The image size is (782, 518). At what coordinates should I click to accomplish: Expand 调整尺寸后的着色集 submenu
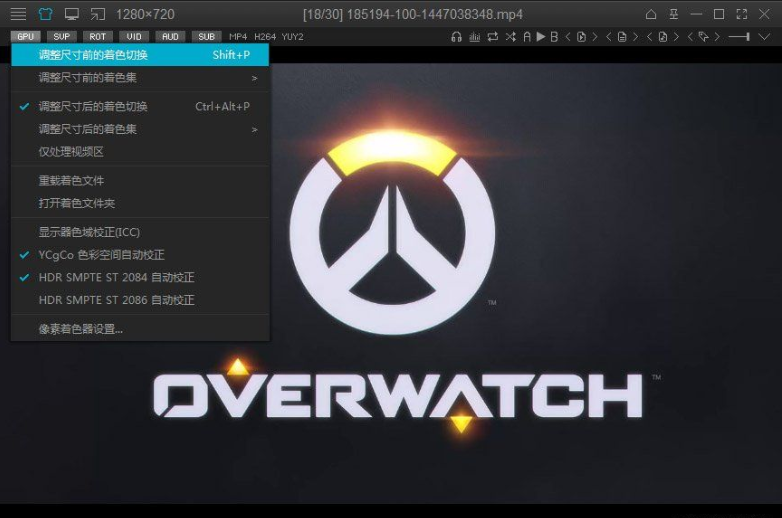140,129
